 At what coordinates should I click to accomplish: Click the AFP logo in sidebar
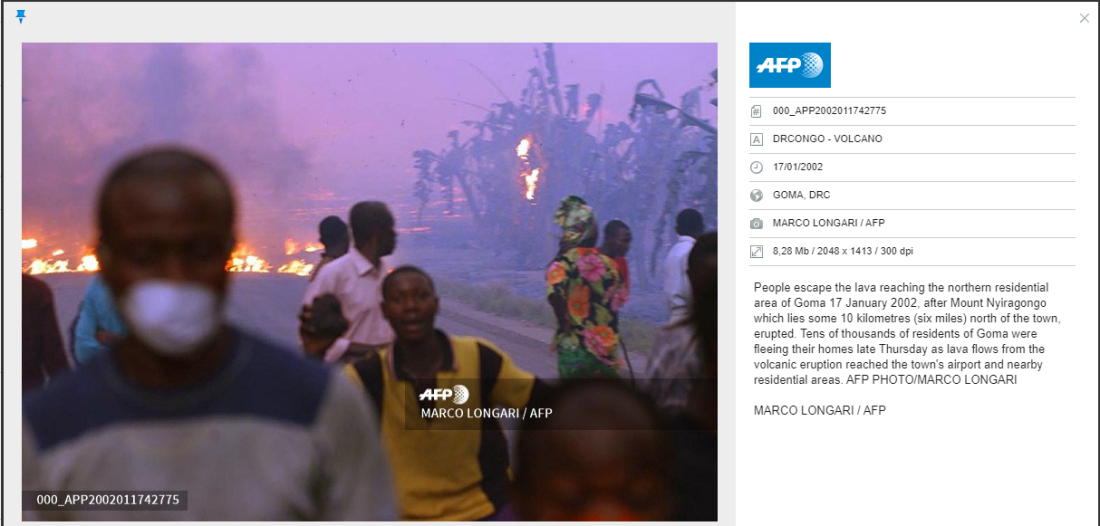tap(789, 65)
